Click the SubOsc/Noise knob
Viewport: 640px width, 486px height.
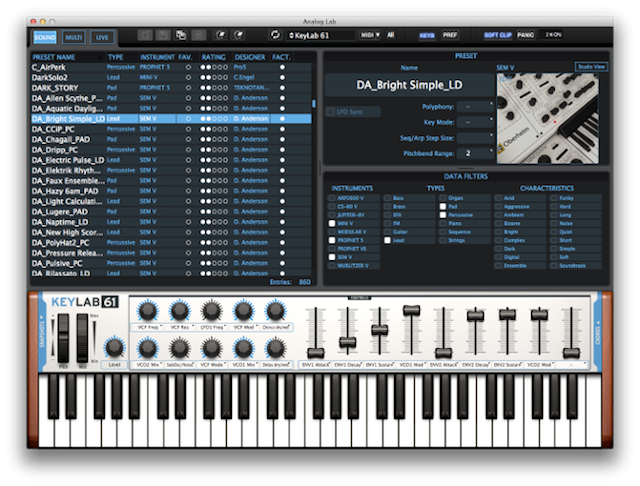pyautogui.click(x=180, y=348)
